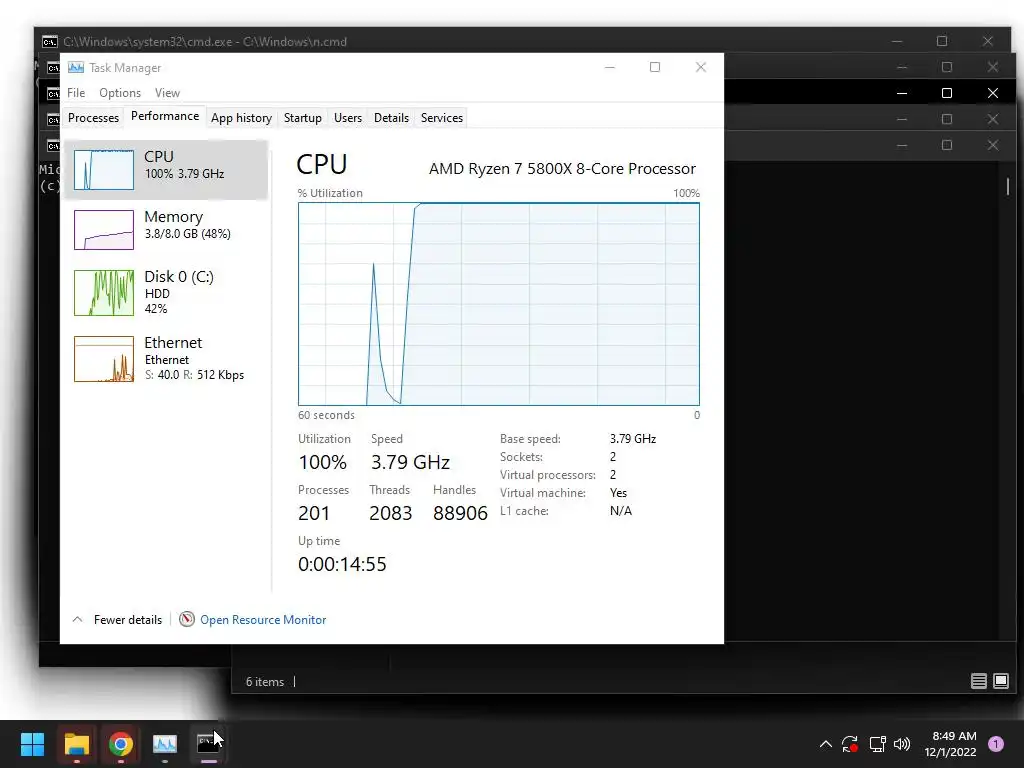Image resolution: width=1024 pixels, height=768 pixels.
Task: Minimize the Task Manager window
Action: [x=610, y=67]
